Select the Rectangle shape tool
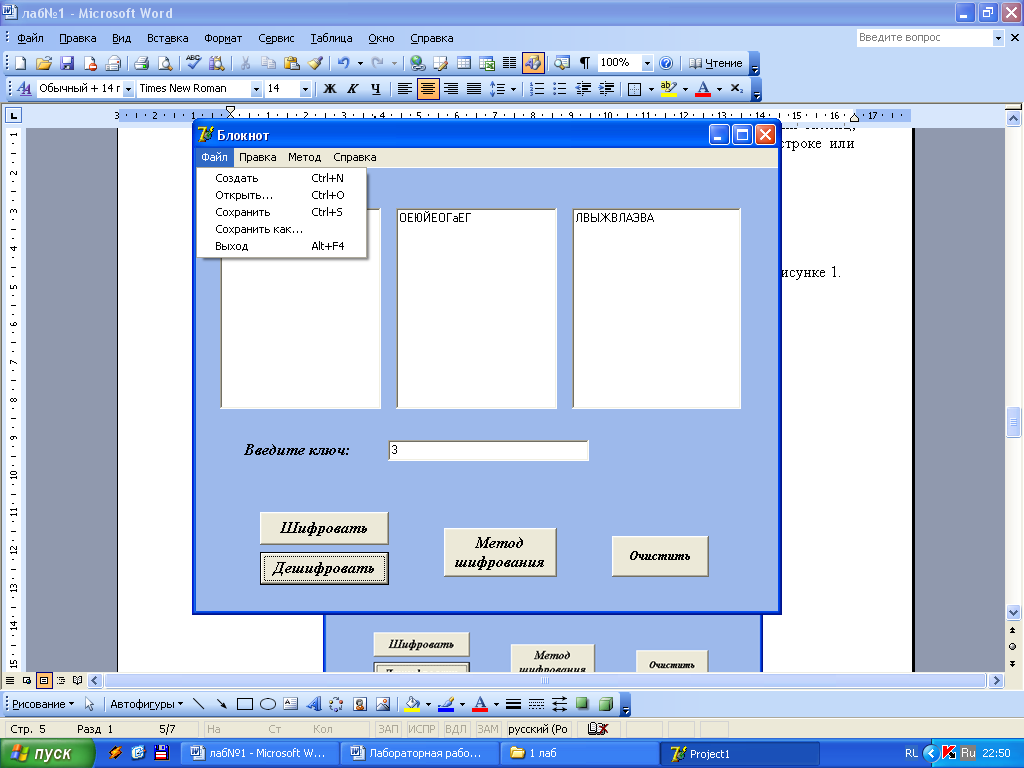1024x768 pixels. pos(244,703)
